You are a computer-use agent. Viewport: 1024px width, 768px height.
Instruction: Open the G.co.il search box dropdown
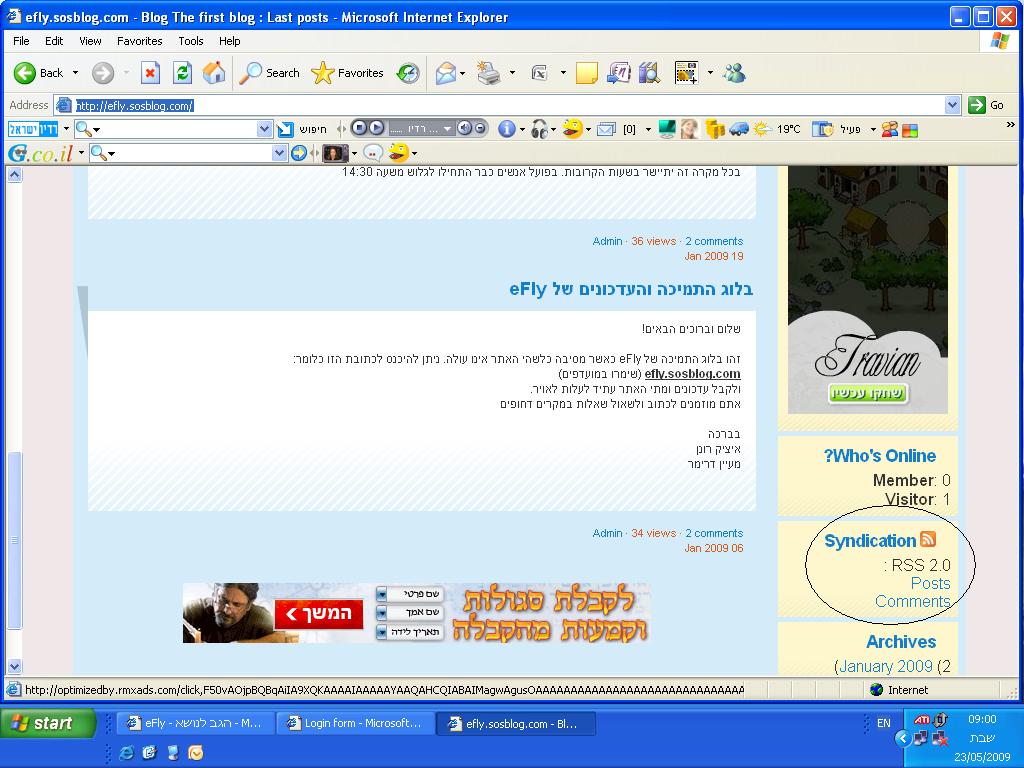click(279, 153)
